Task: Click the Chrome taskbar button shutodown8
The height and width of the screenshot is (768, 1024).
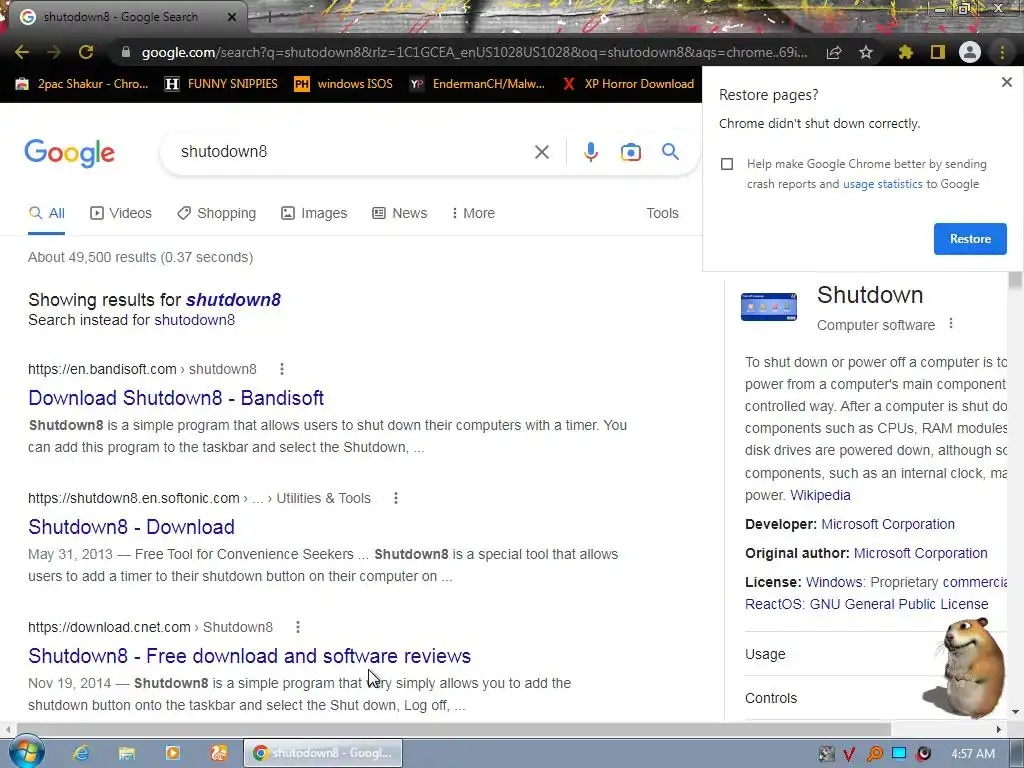Action: tap(323, 753)
